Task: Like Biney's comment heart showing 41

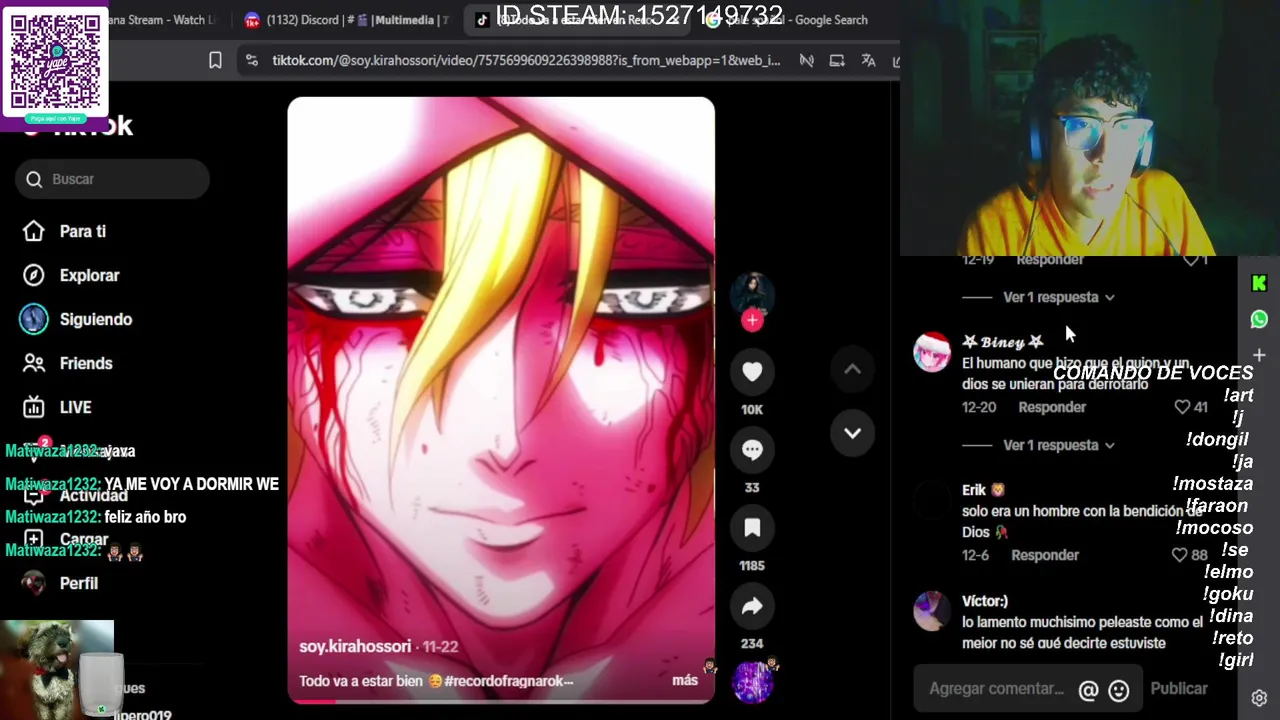Action: pyautogui.click(x=1182, y=407)
